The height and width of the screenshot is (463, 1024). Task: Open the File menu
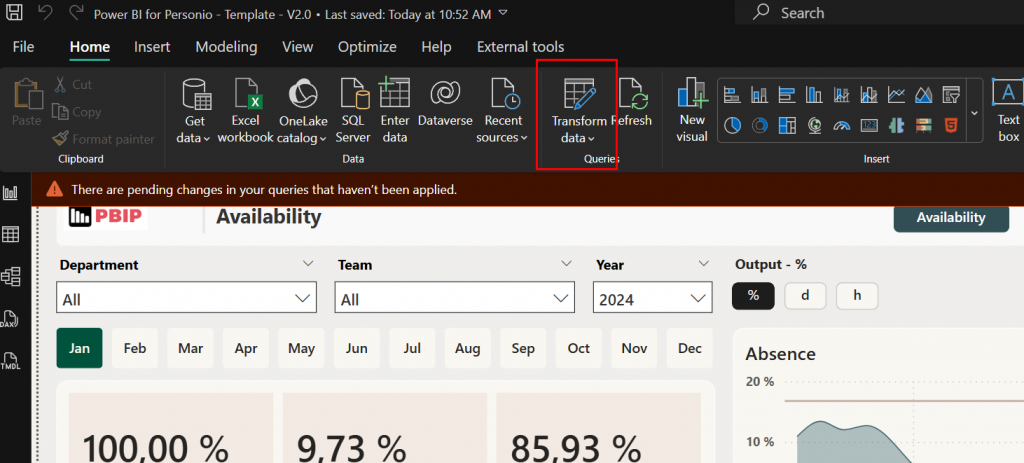(24, 47)
